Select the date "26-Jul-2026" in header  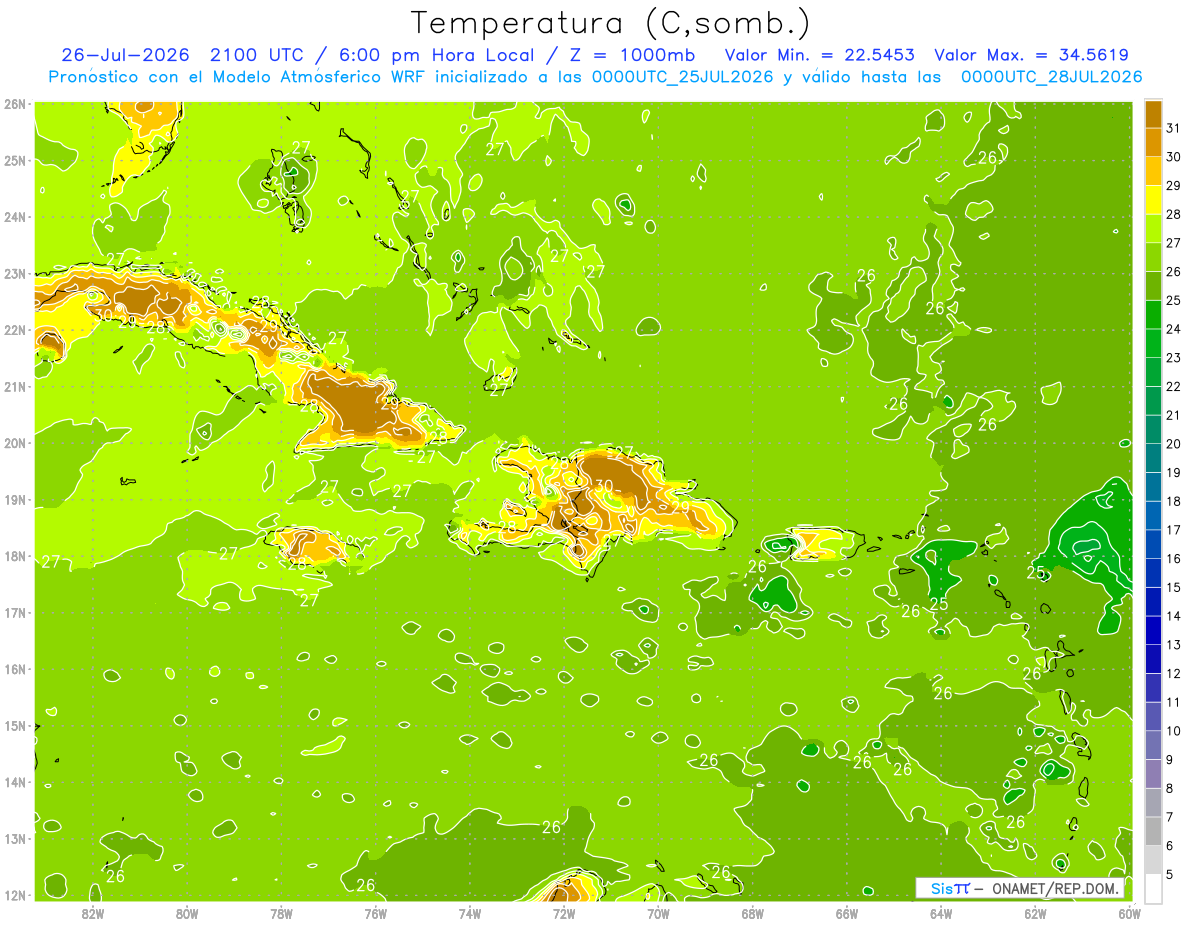(127, 55)
